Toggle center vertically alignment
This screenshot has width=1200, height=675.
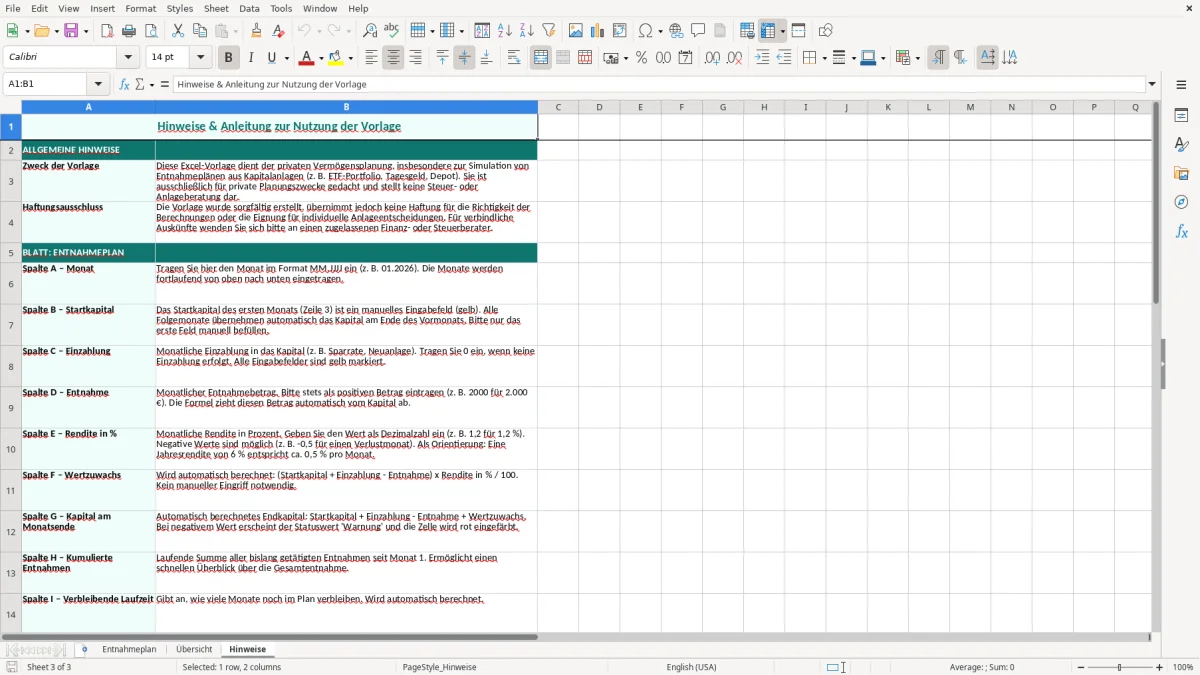coord(464,58)
